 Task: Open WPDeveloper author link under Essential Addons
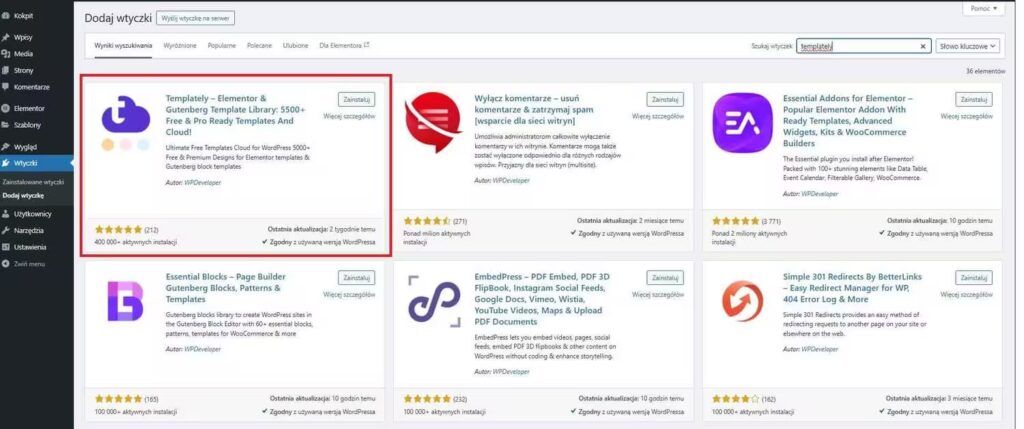820,194
